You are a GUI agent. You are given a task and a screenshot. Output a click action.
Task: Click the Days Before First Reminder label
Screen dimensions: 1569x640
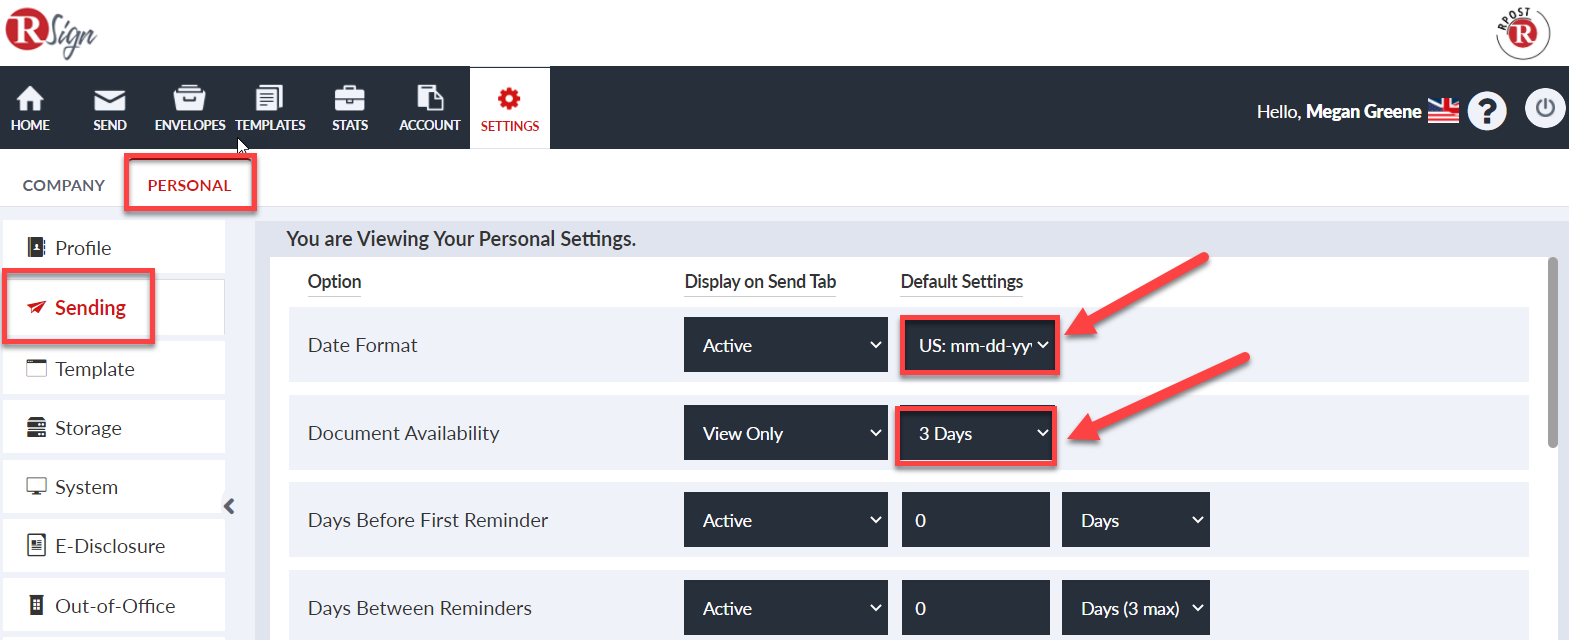click(x=428, y=520)
